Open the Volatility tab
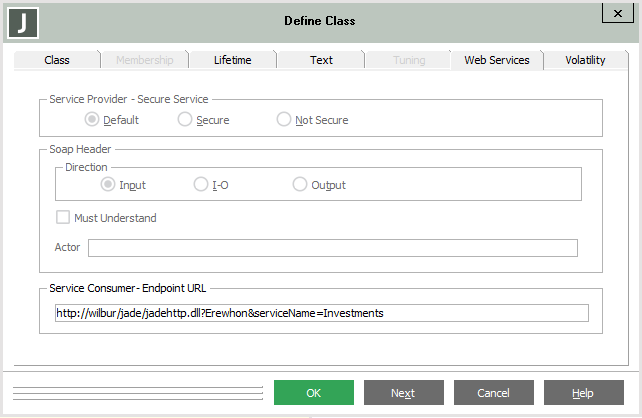Screen dimensions: 642x418 pos(585,60)
